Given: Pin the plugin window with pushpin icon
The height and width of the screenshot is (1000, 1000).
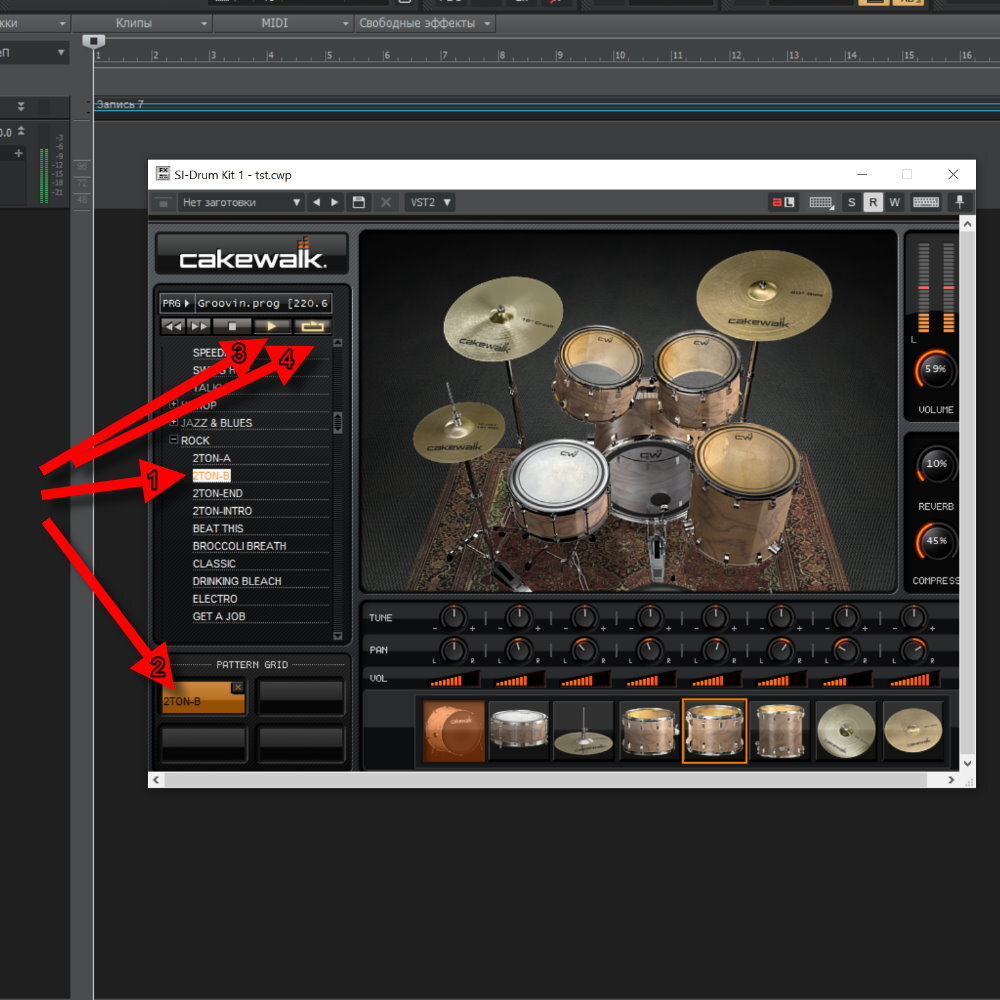Looking at the screenshot, I should tap(959, 203).
